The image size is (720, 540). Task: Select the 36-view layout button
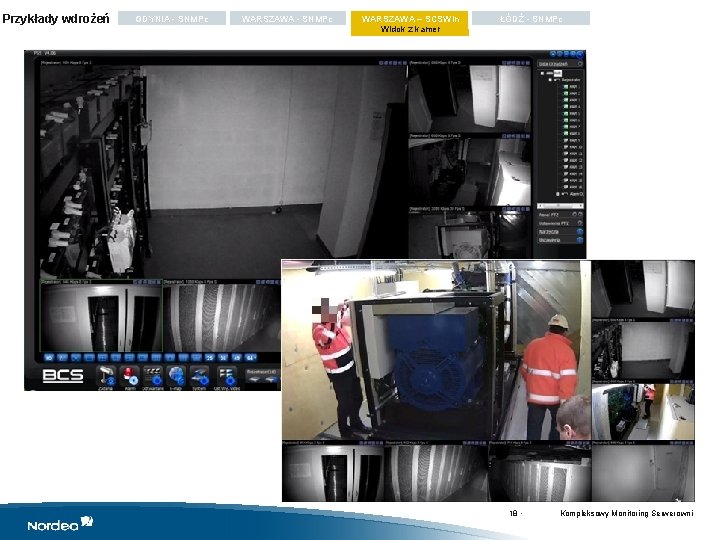pos(223,357)
